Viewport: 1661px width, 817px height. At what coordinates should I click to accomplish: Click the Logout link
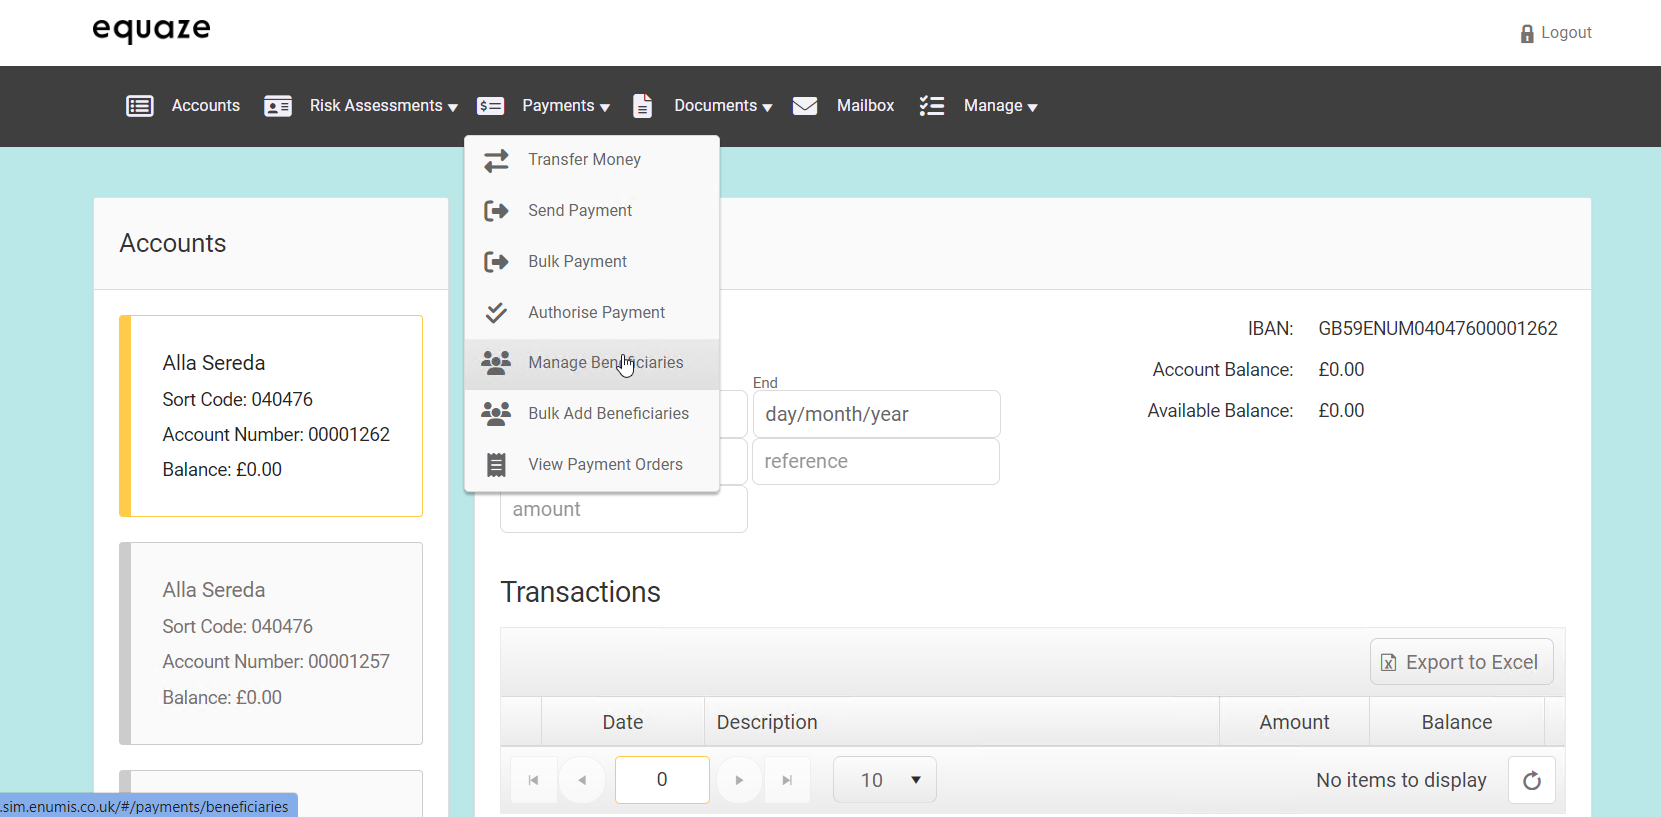click(1565, 33)
